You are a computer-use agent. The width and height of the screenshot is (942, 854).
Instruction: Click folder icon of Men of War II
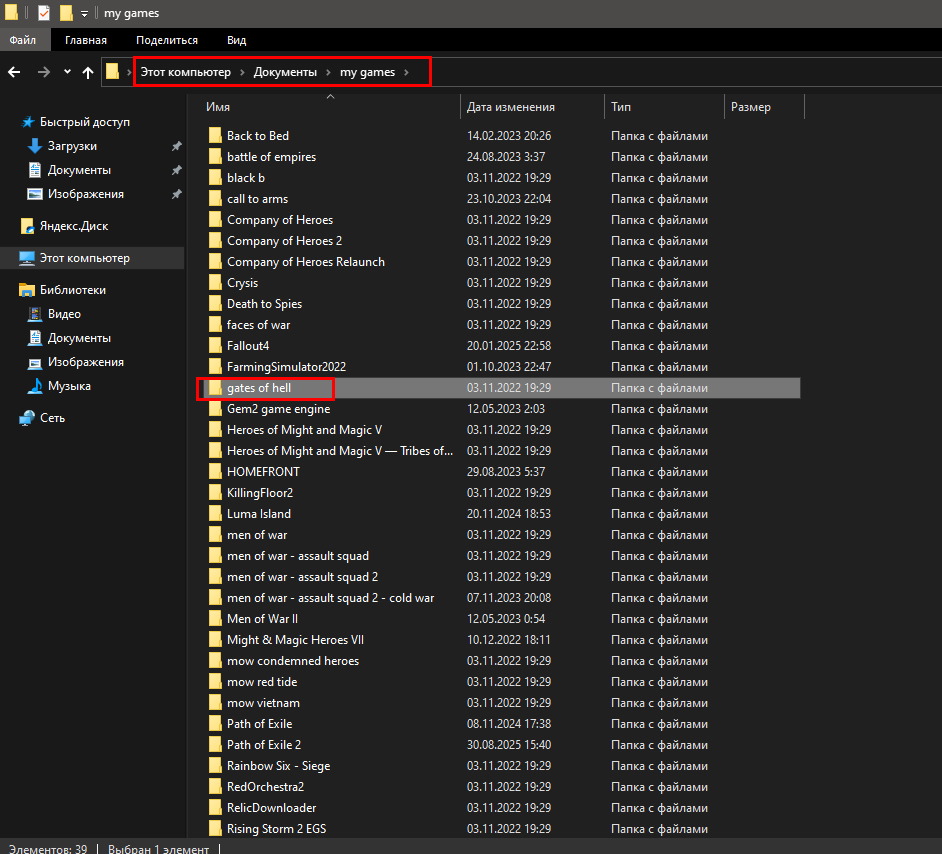215,619
